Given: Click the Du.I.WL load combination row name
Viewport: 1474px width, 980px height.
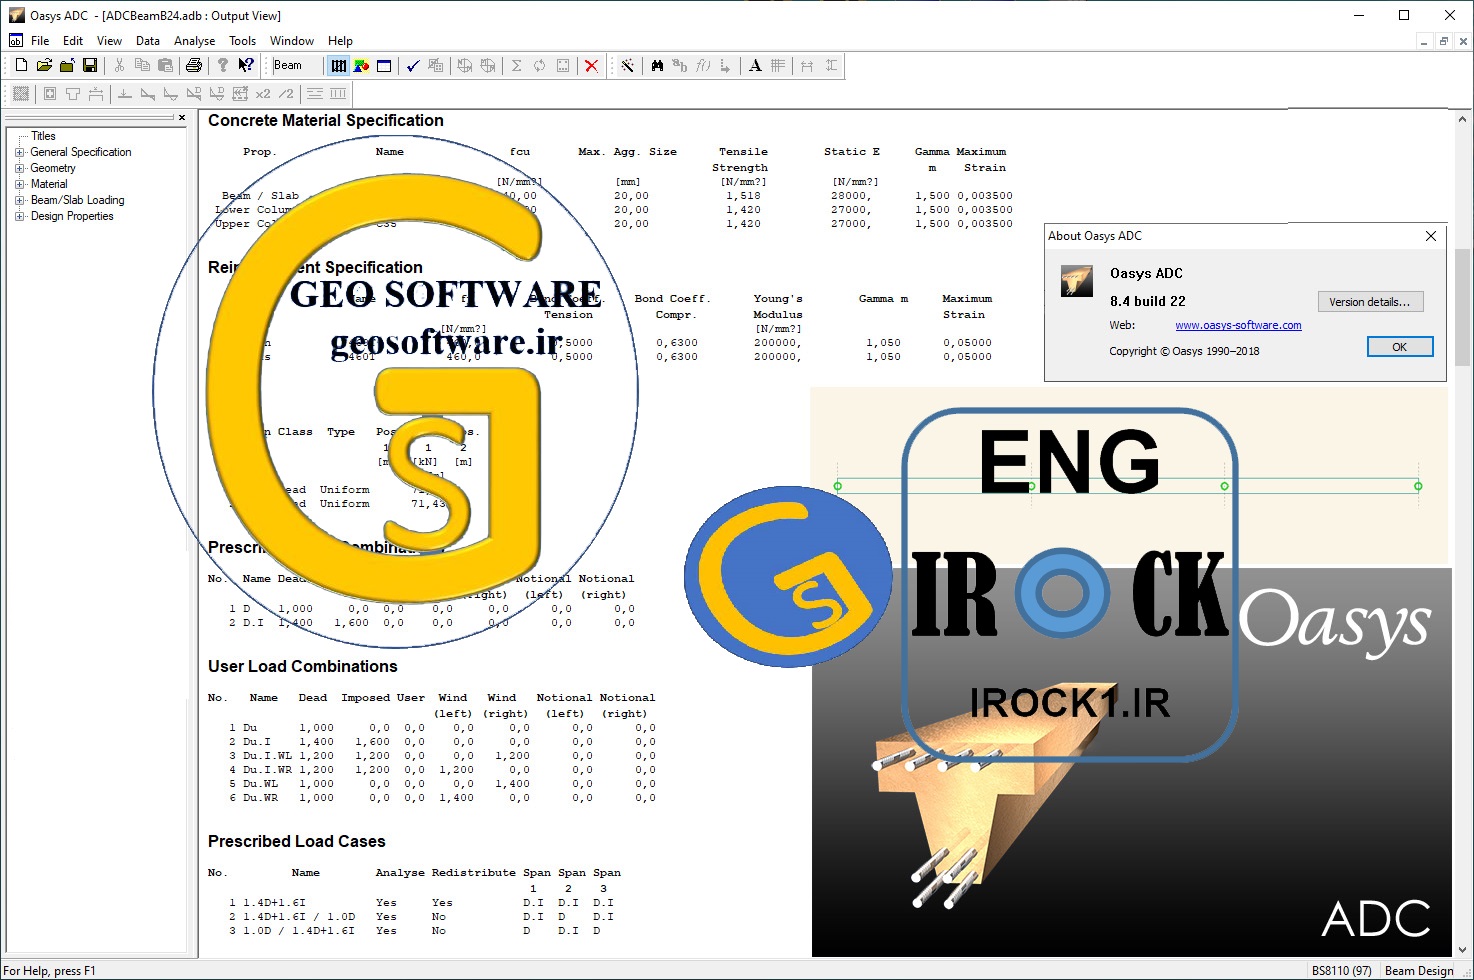Looking at the screenshot, I should [x=267, y=756].
